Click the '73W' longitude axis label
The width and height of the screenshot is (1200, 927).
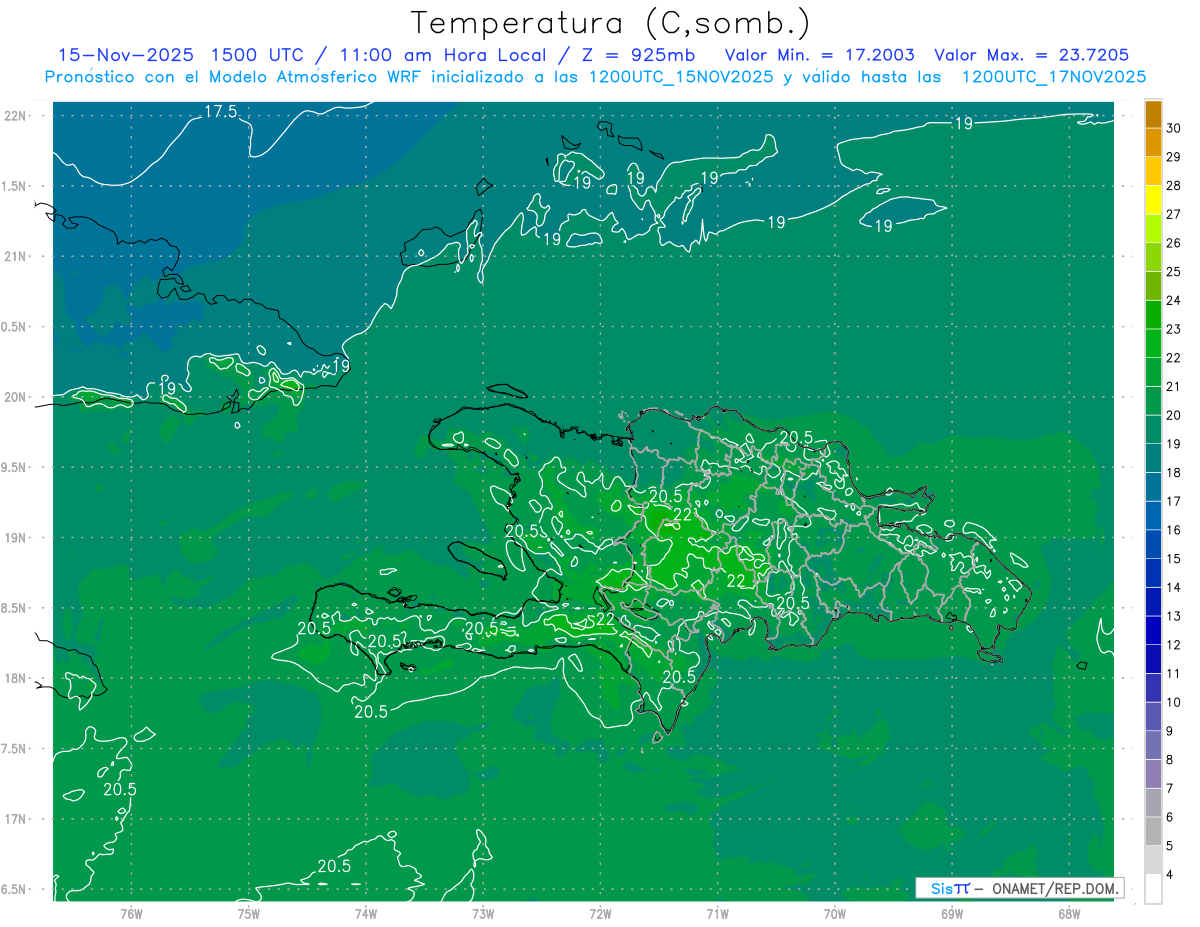483,913
